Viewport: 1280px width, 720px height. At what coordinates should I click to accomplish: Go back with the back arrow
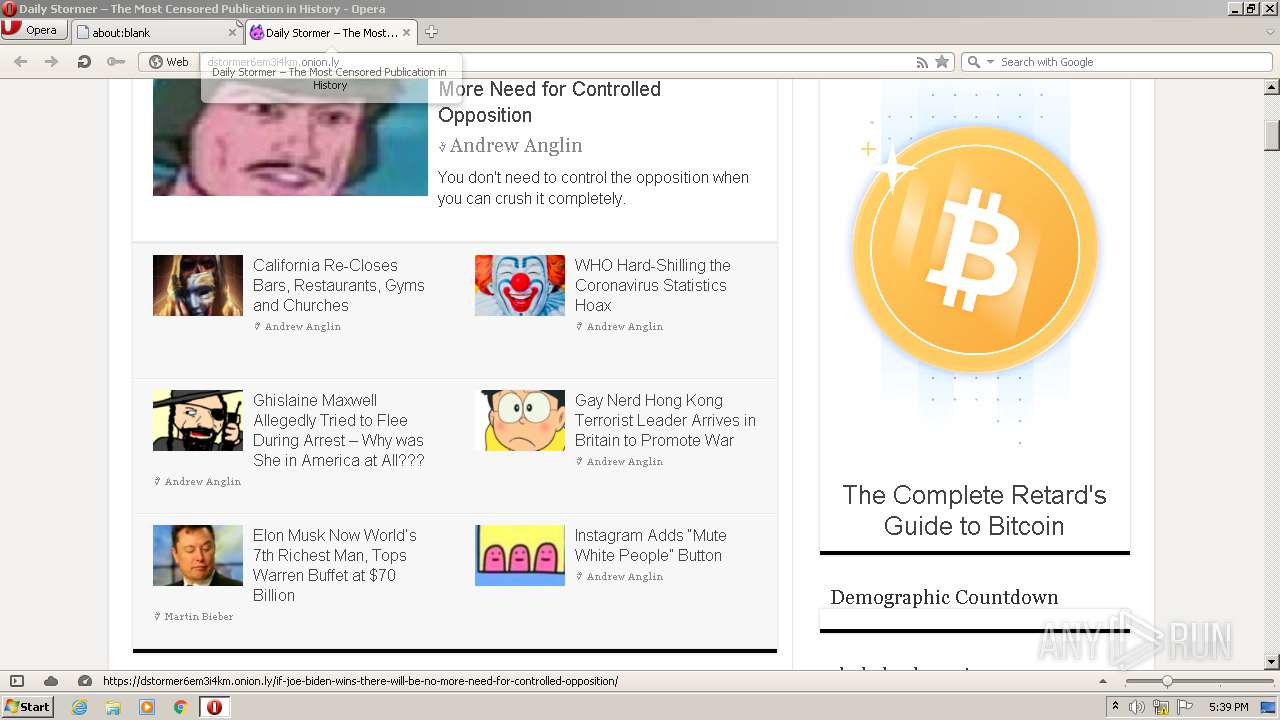tap(20, 62)
